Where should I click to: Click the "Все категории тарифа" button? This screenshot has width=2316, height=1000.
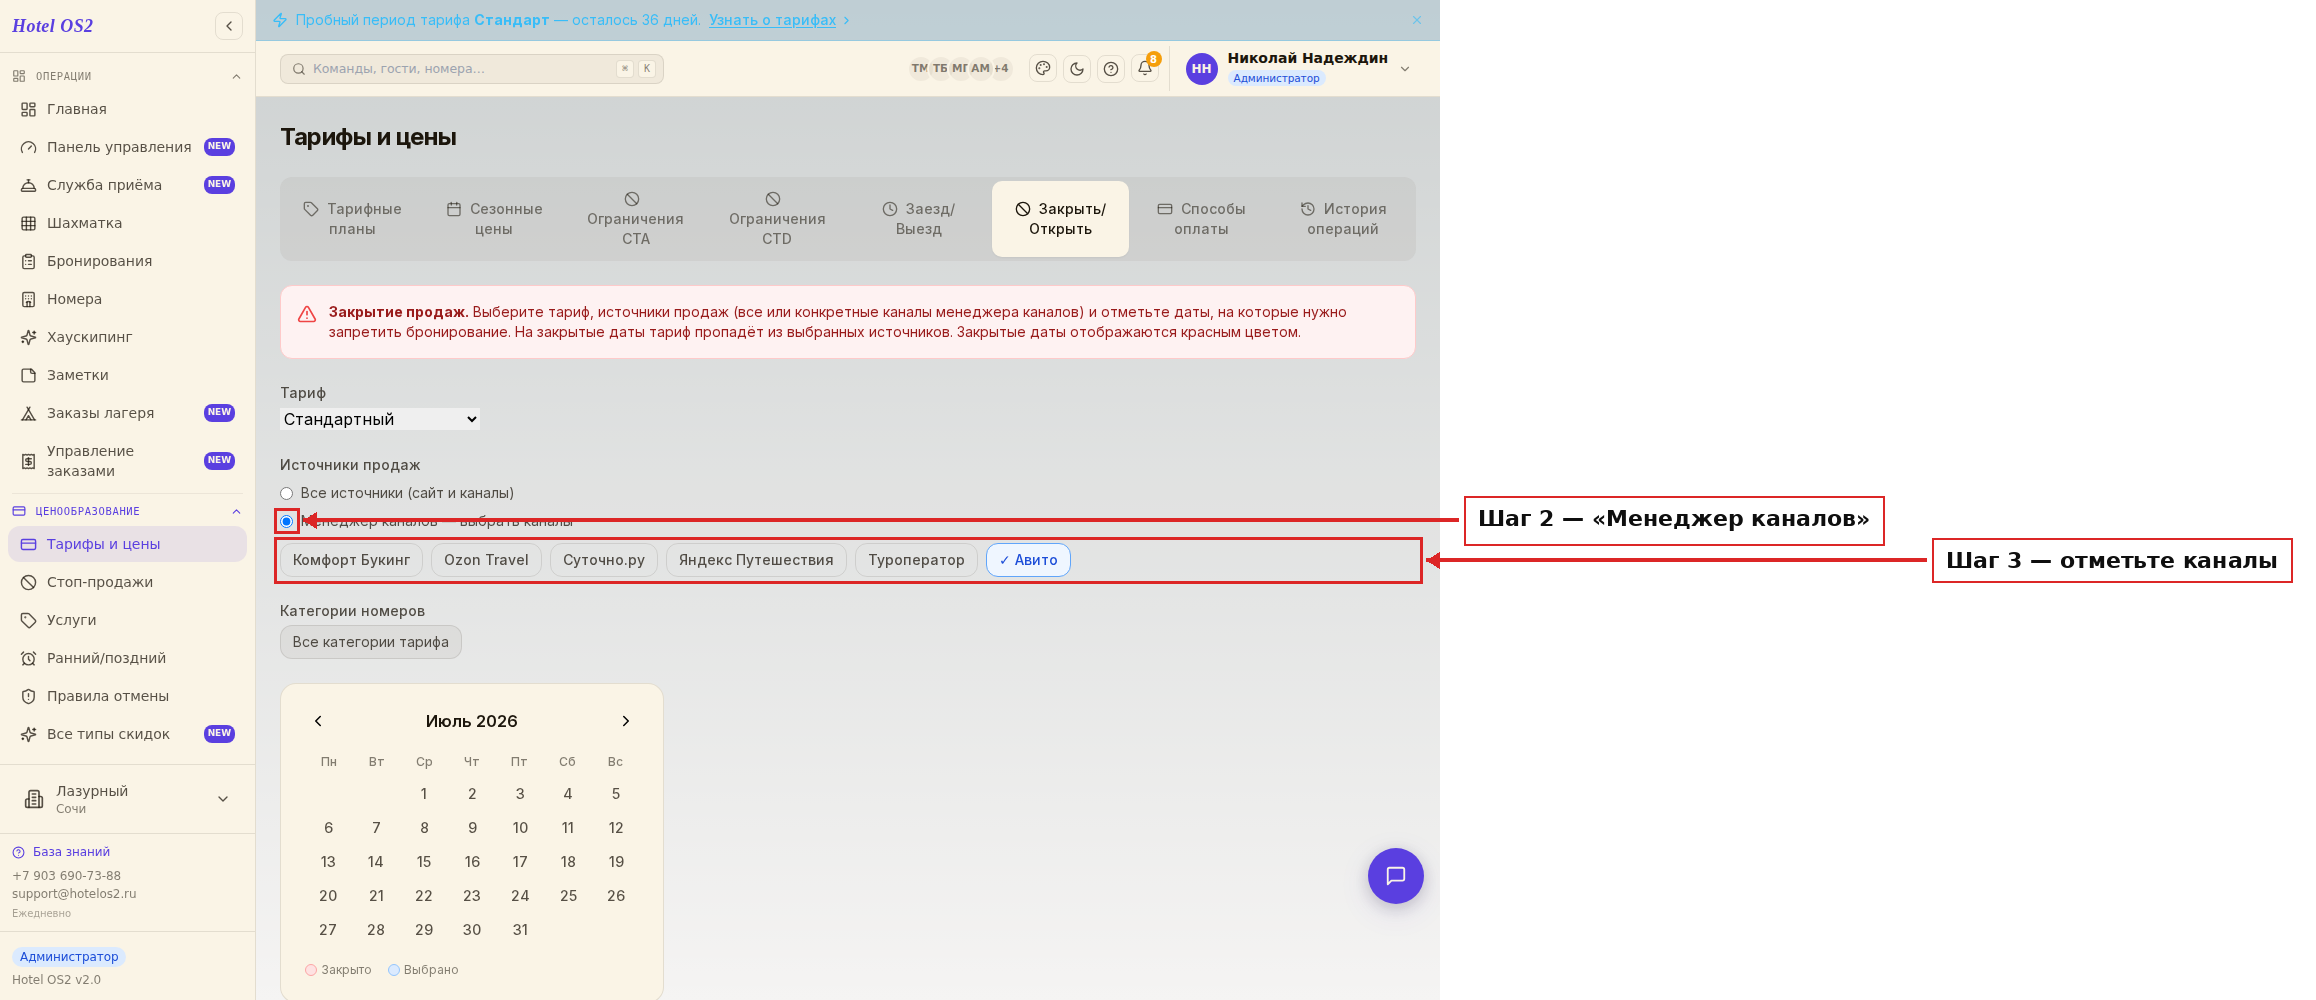click(371, 642)
